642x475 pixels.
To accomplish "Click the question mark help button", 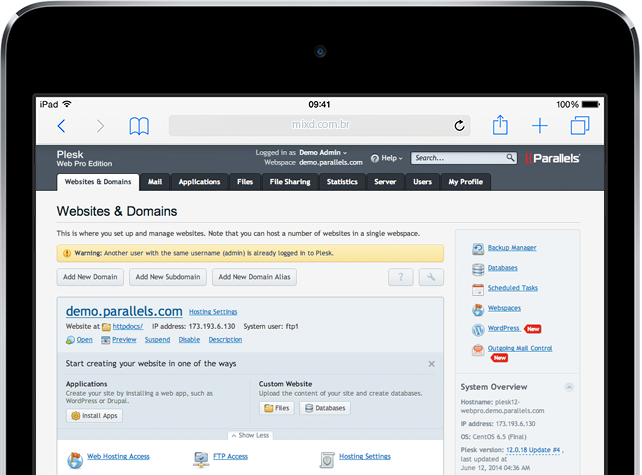I will (400, 277).
